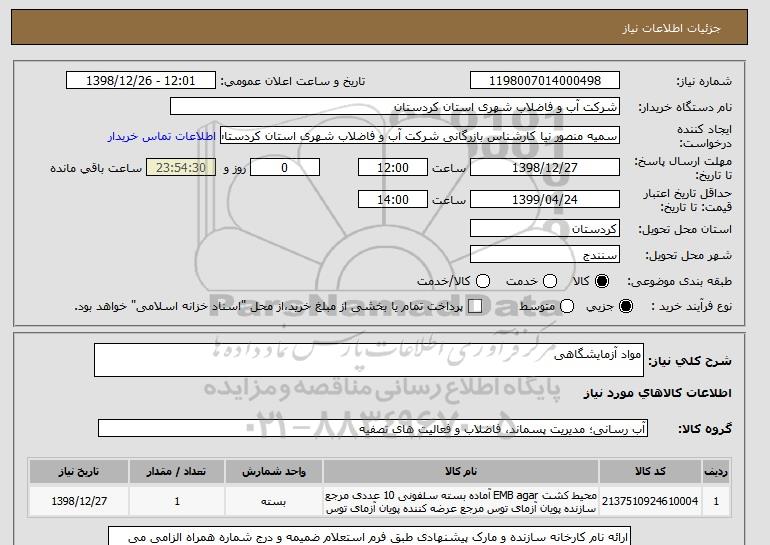770x545 pixels.
Task: Click product code 2137510924610004 cell
Action: (x=650, y=501)
